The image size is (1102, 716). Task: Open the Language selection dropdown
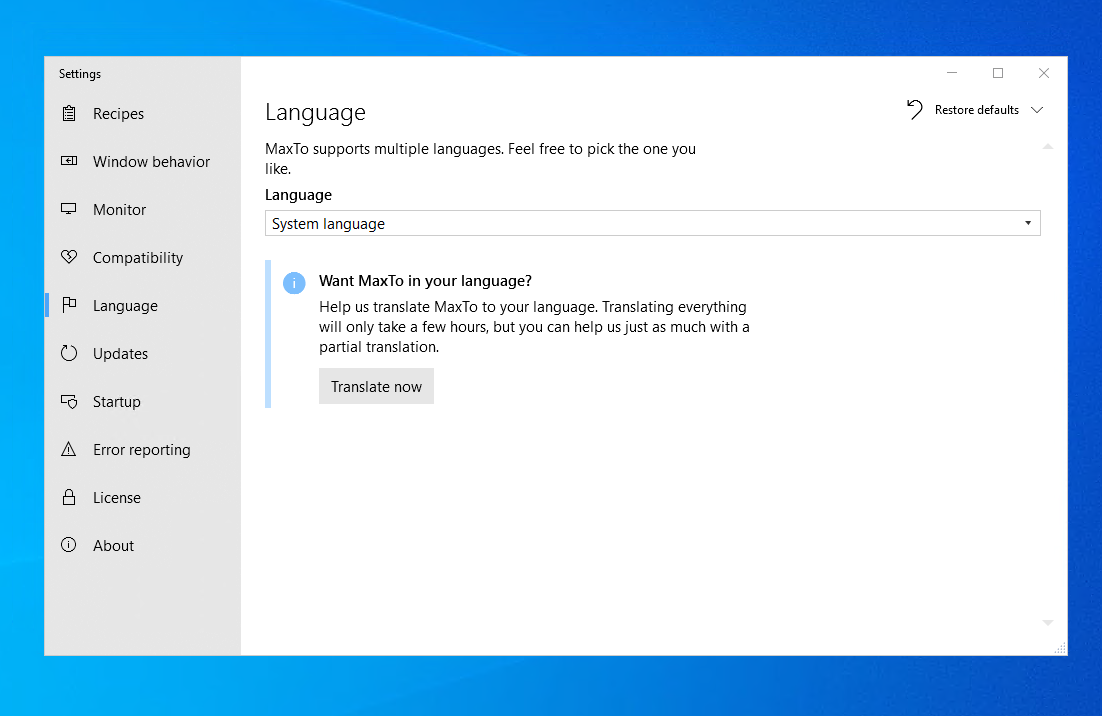652,223
